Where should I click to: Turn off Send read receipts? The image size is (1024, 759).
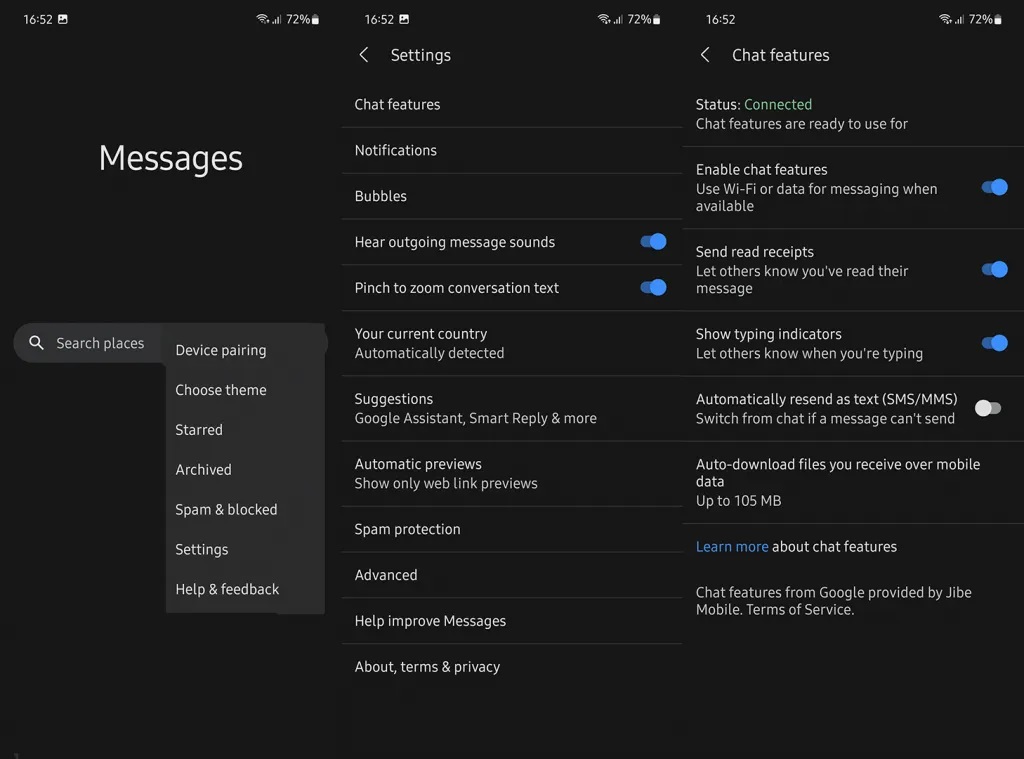(x=995, y=269)
